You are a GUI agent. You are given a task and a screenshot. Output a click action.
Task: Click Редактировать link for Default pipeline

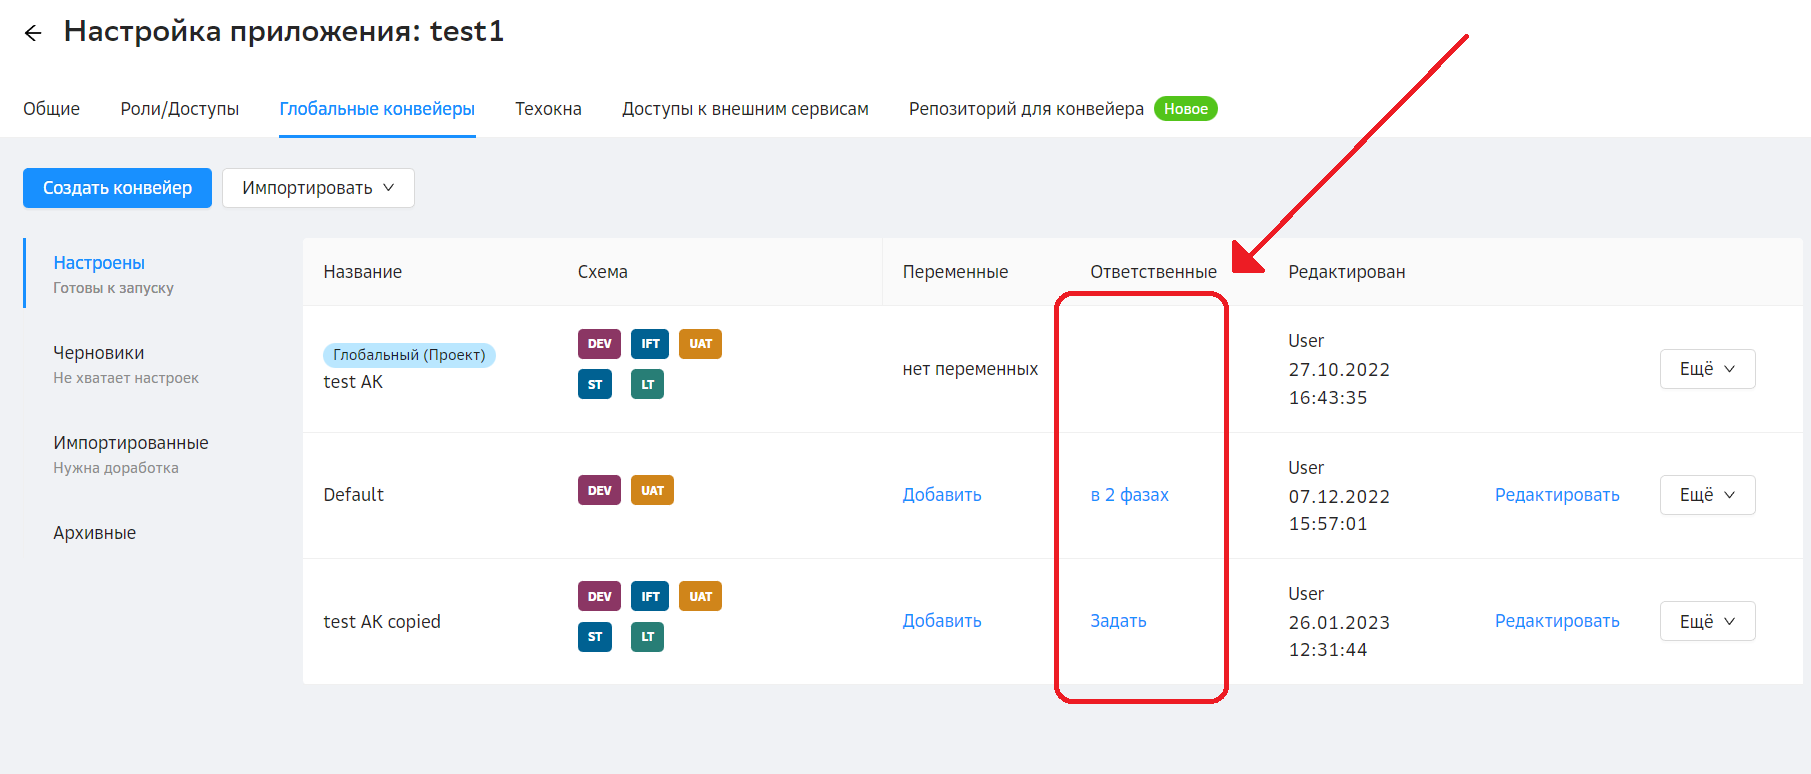[x=1556, y=495]
